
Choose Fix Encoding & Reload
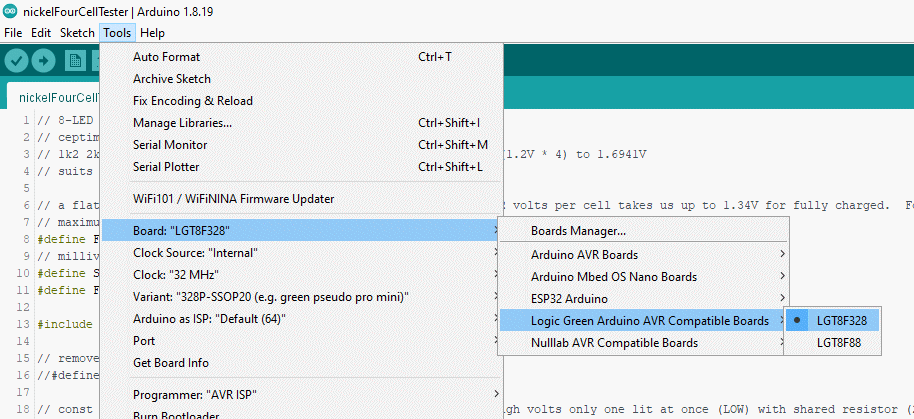pos(302,101)
